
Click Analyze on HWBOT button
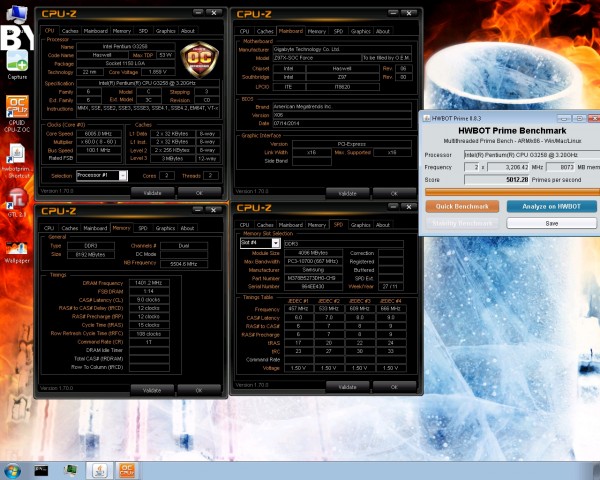[551, 206]
